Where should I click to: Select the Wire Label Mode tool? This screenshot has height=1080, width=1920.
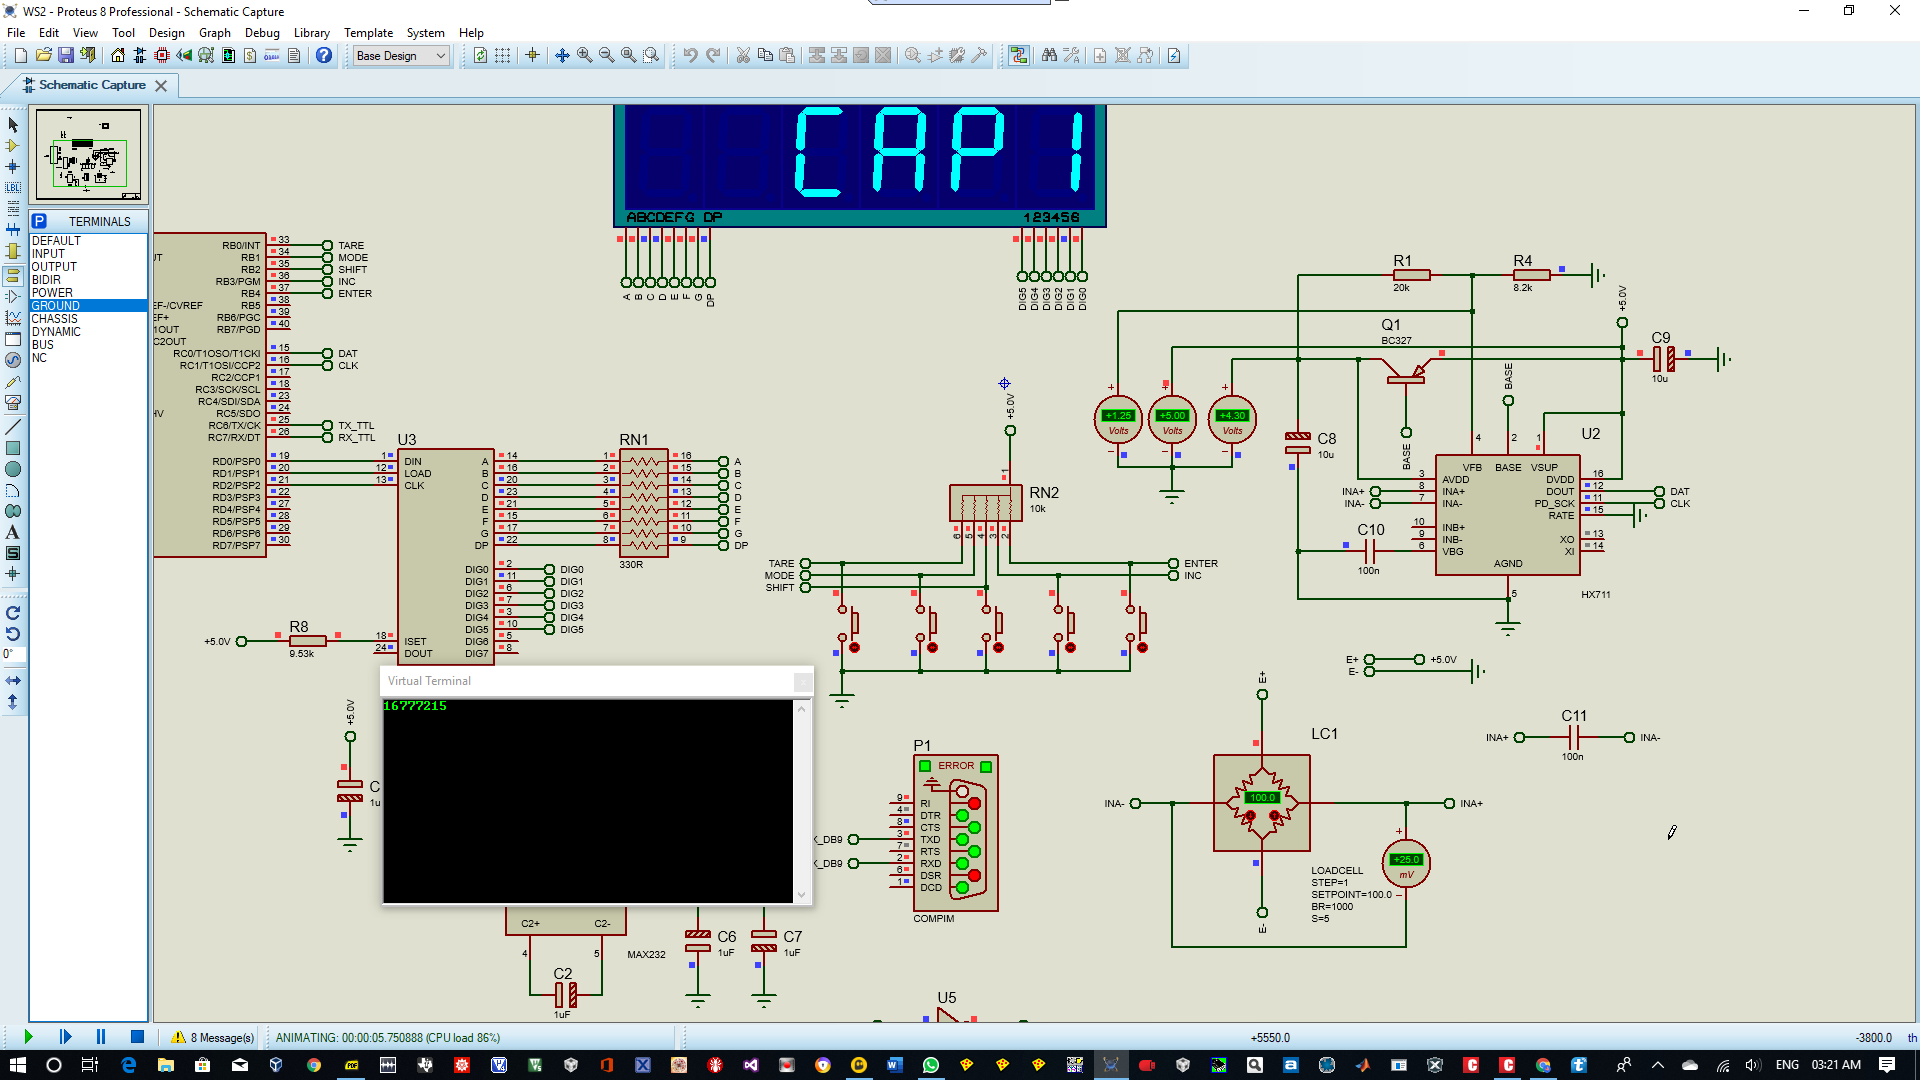pos(13,188)
